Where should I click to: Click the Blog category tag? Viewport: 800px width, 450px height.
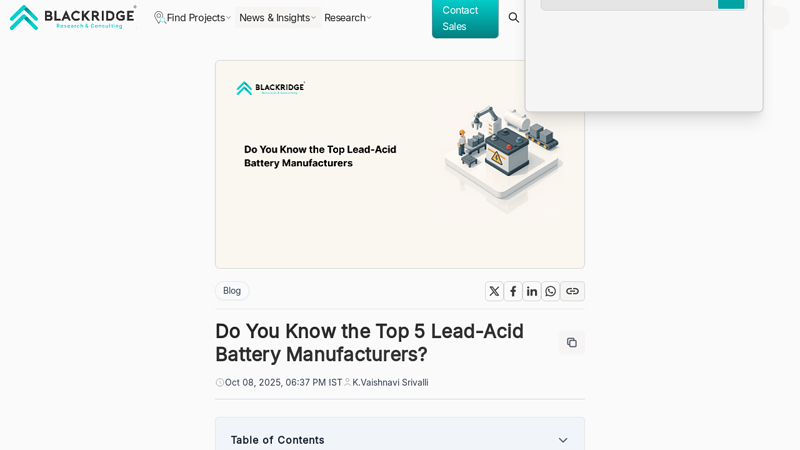[x=232, y=291]
